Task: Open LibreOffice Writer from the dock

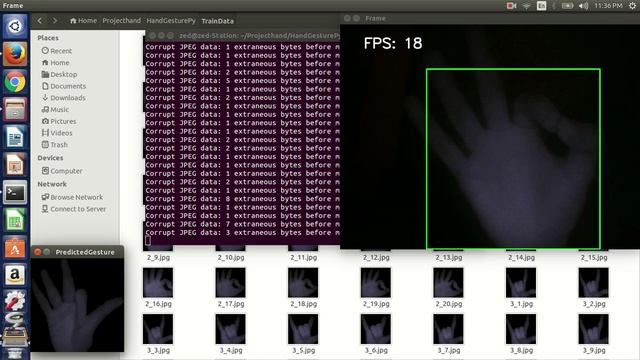Action: click(x=15, y=137)
